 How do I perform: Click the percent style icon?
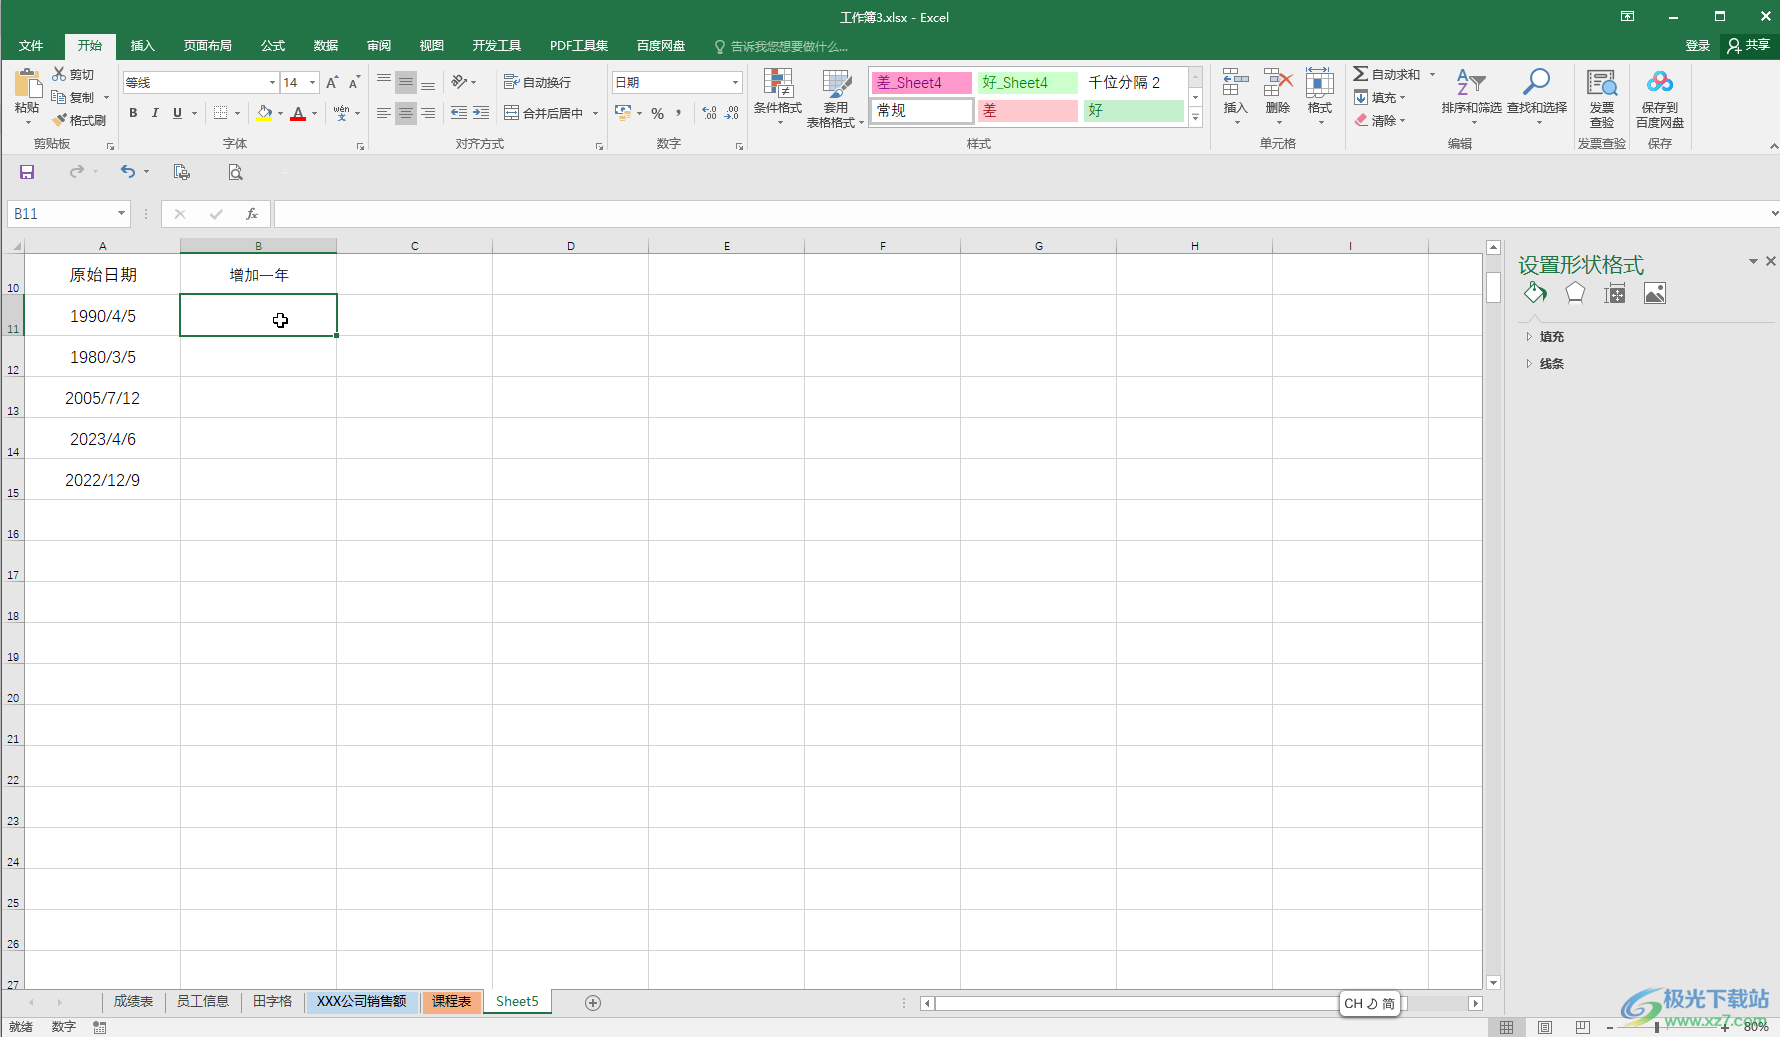[657, 113]
